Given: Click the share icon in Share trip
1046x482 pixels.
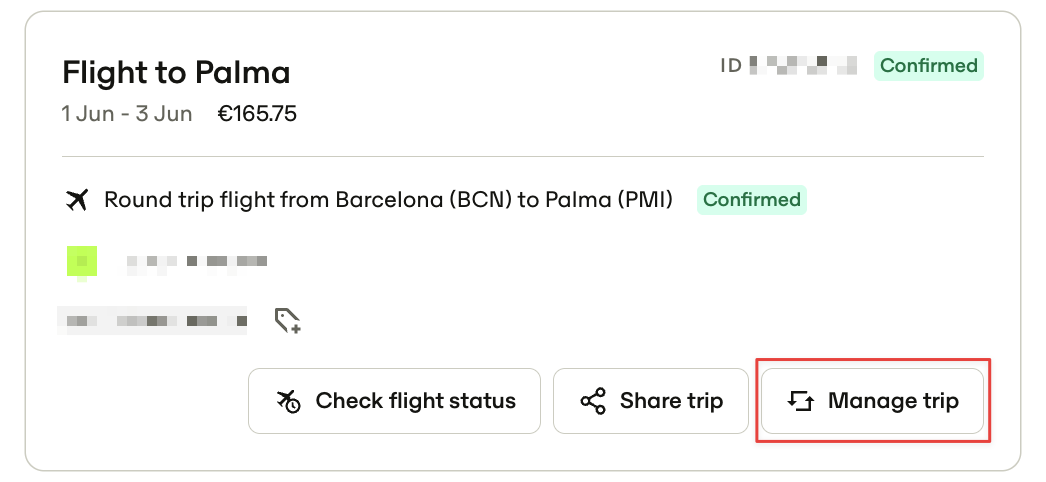Looking at the screenshot, I should point(593,401).
